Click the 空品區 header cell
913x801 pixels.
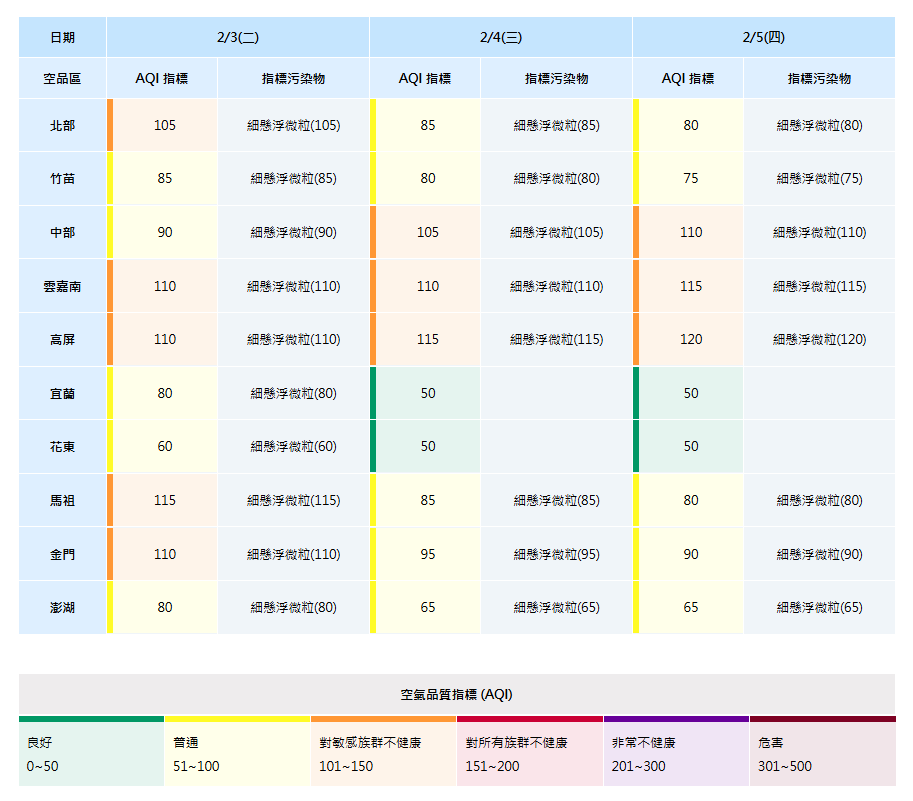tap(60, 77)
